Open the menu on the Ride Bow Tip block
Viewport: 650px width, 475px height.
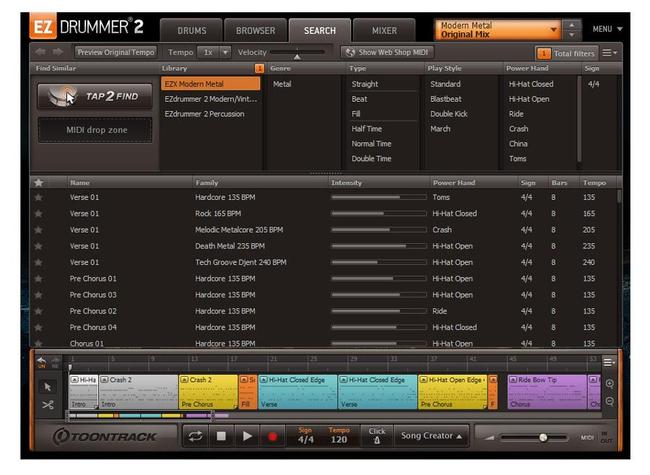pyautogui.click(x=513, y=380)
